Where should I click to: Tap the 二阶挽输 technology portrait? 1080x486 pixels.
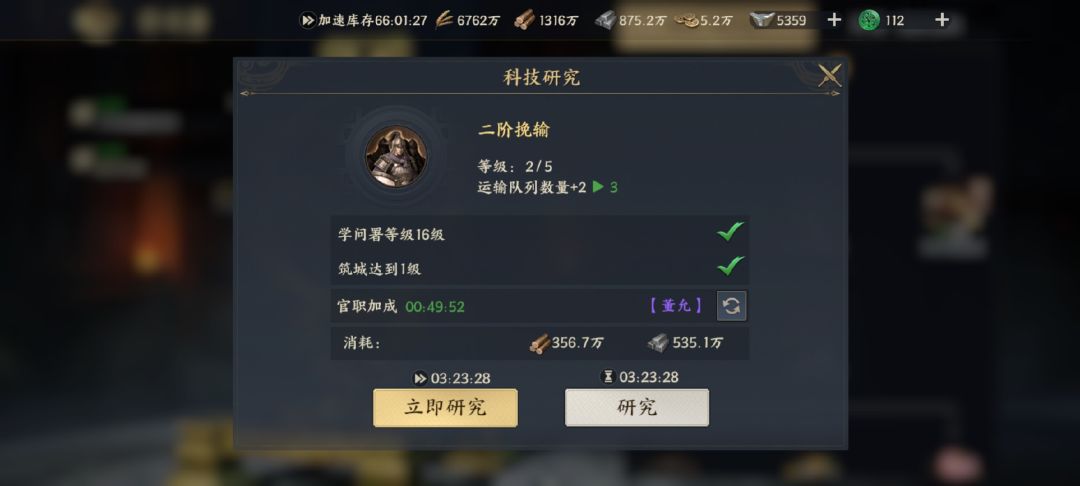click(395, 156)
